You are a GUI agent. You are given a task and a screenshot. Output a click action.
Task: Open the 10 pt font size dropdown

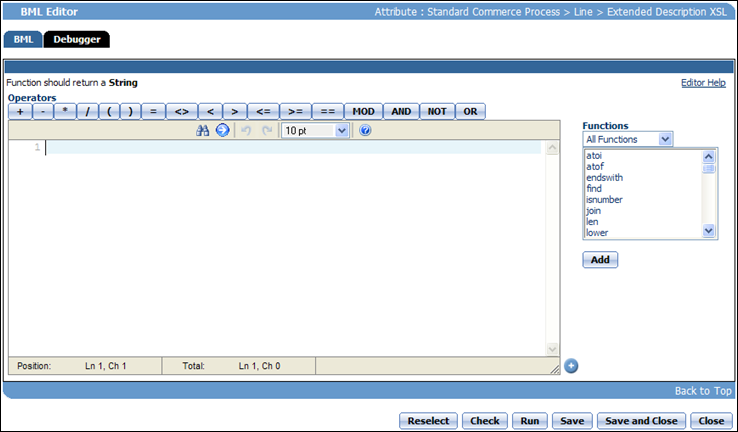point(315,130)
